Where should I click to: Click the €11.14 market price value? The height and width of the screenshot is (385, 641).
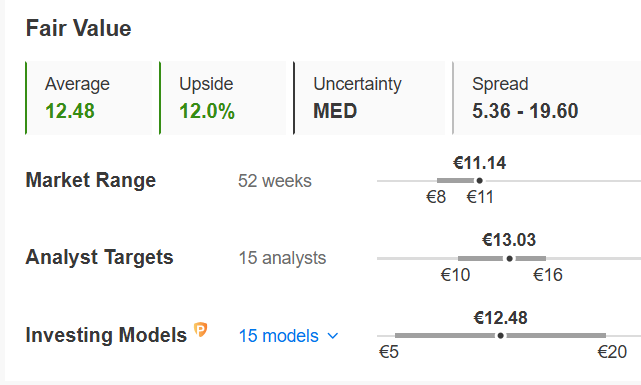pyautogui.click(x=480, y=163)
